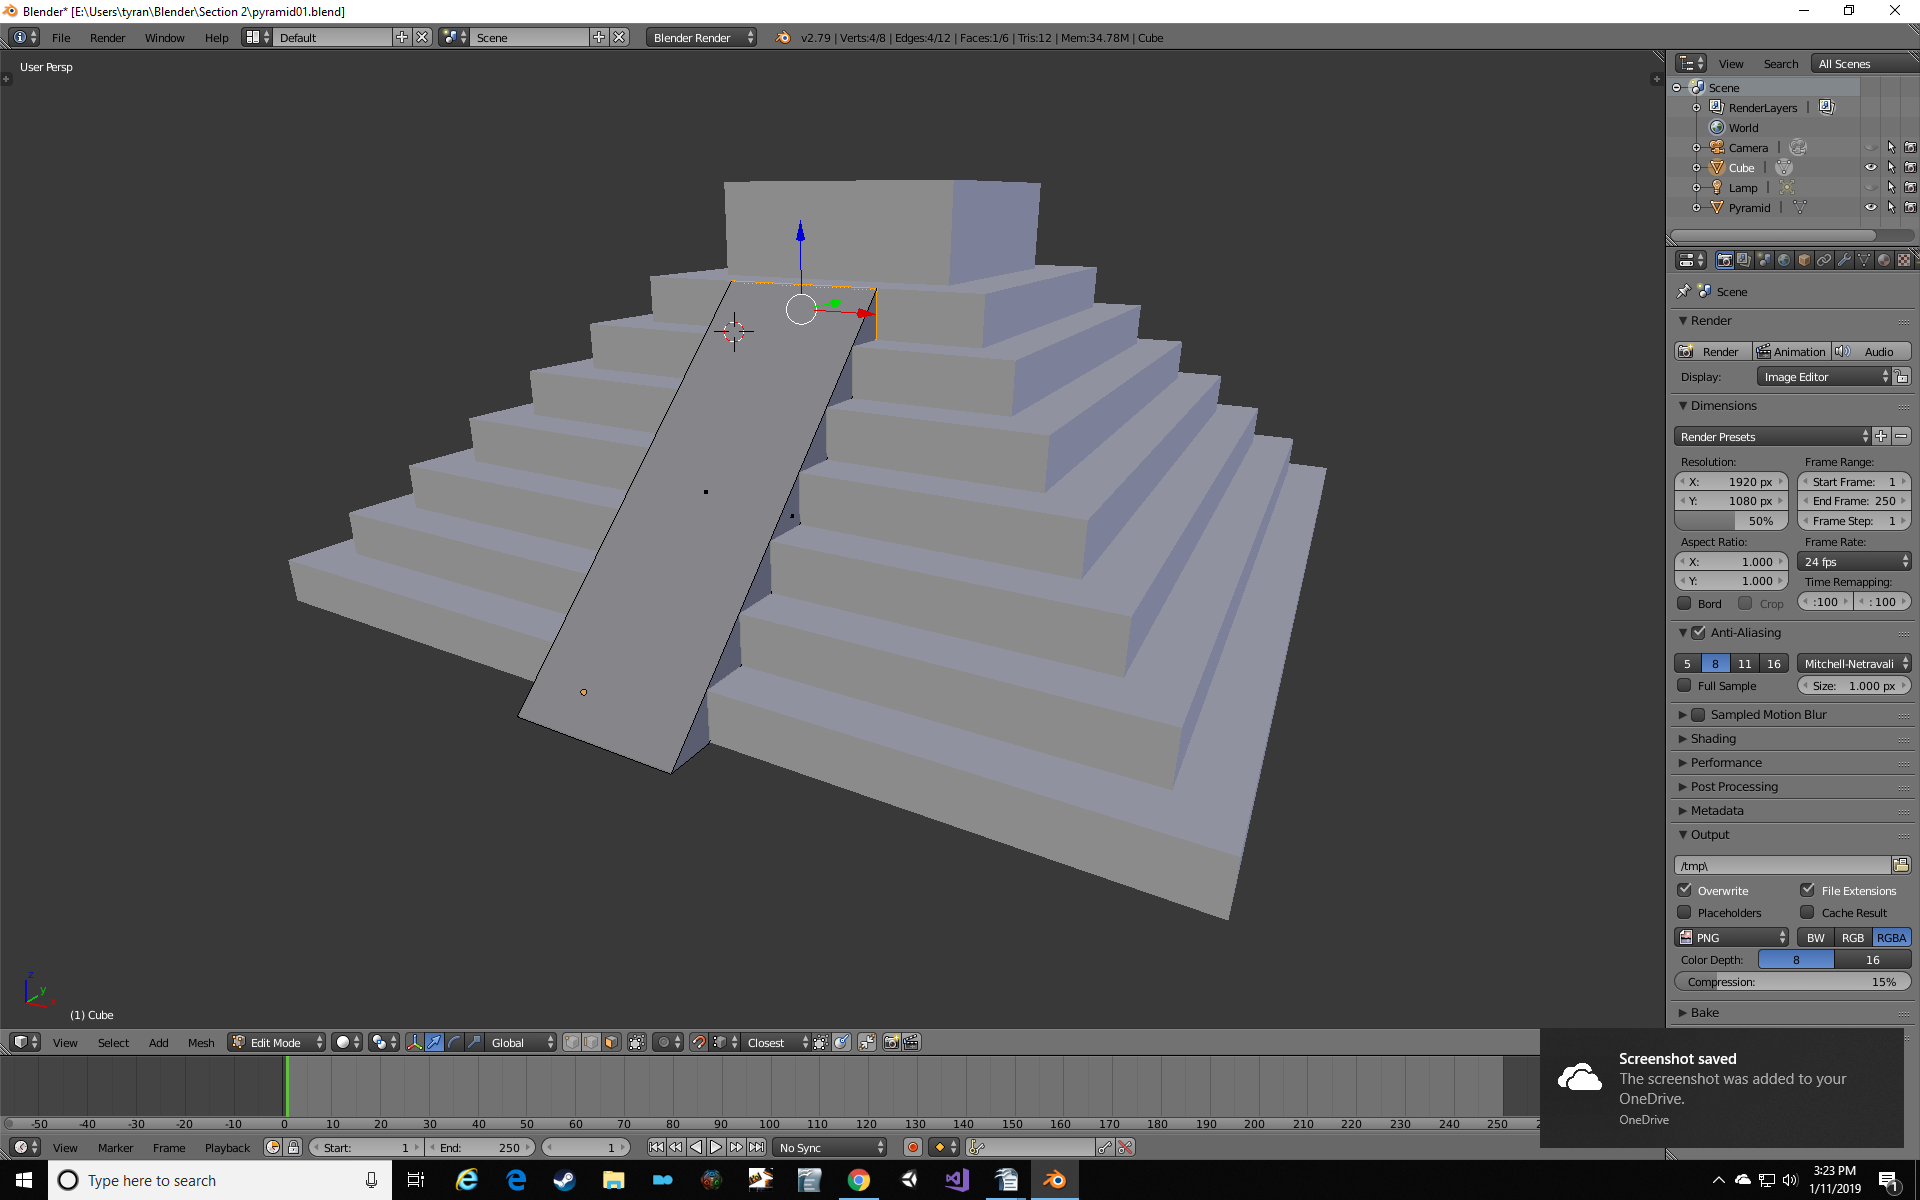The height and width of the screenshot is (1200, 1920).
Task: Toggle limit selection to visible
Action: point(637,1042)
